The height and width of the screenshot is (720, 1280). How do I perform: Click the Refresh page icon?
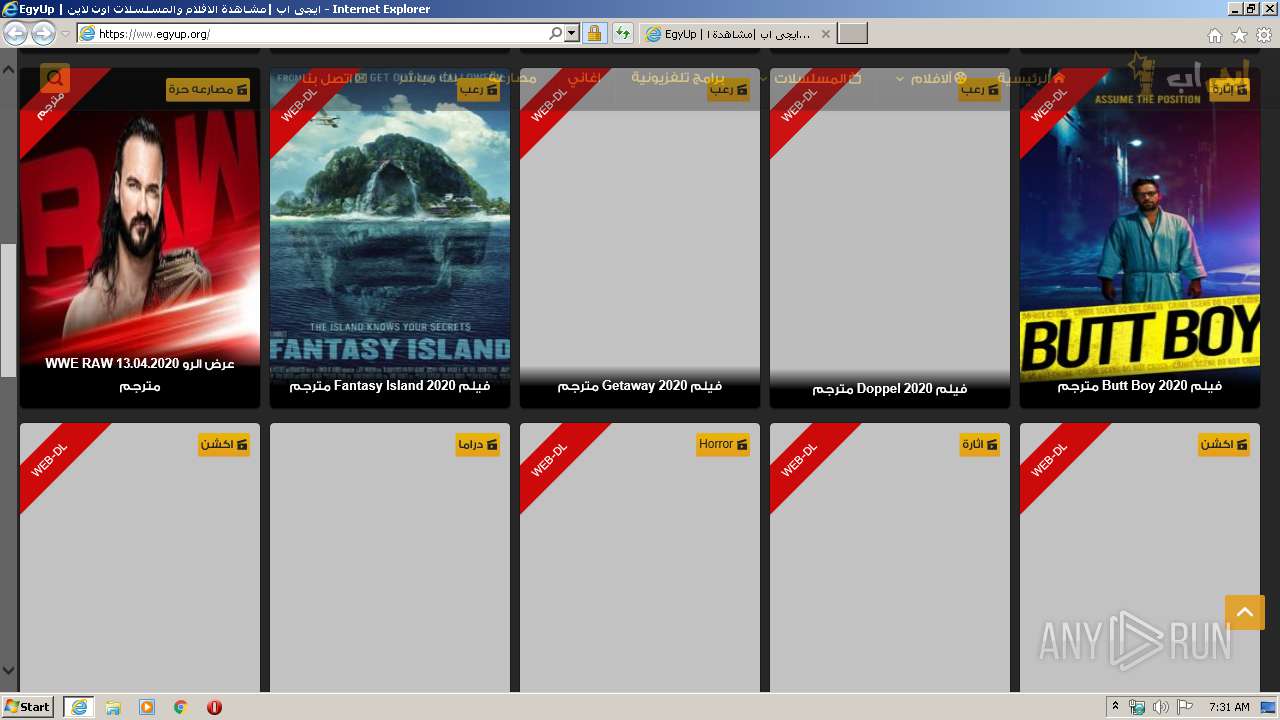pyautogui.click(x=623, y=33)
